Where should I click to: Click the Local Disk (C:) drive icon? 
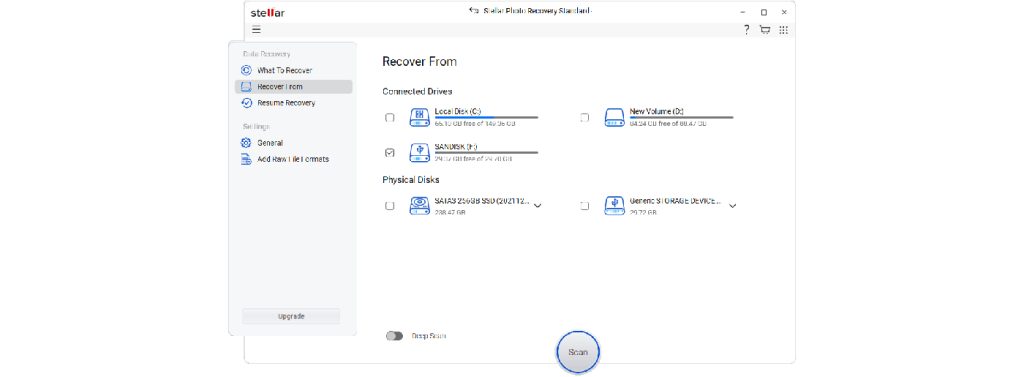[x=419, y=118]
